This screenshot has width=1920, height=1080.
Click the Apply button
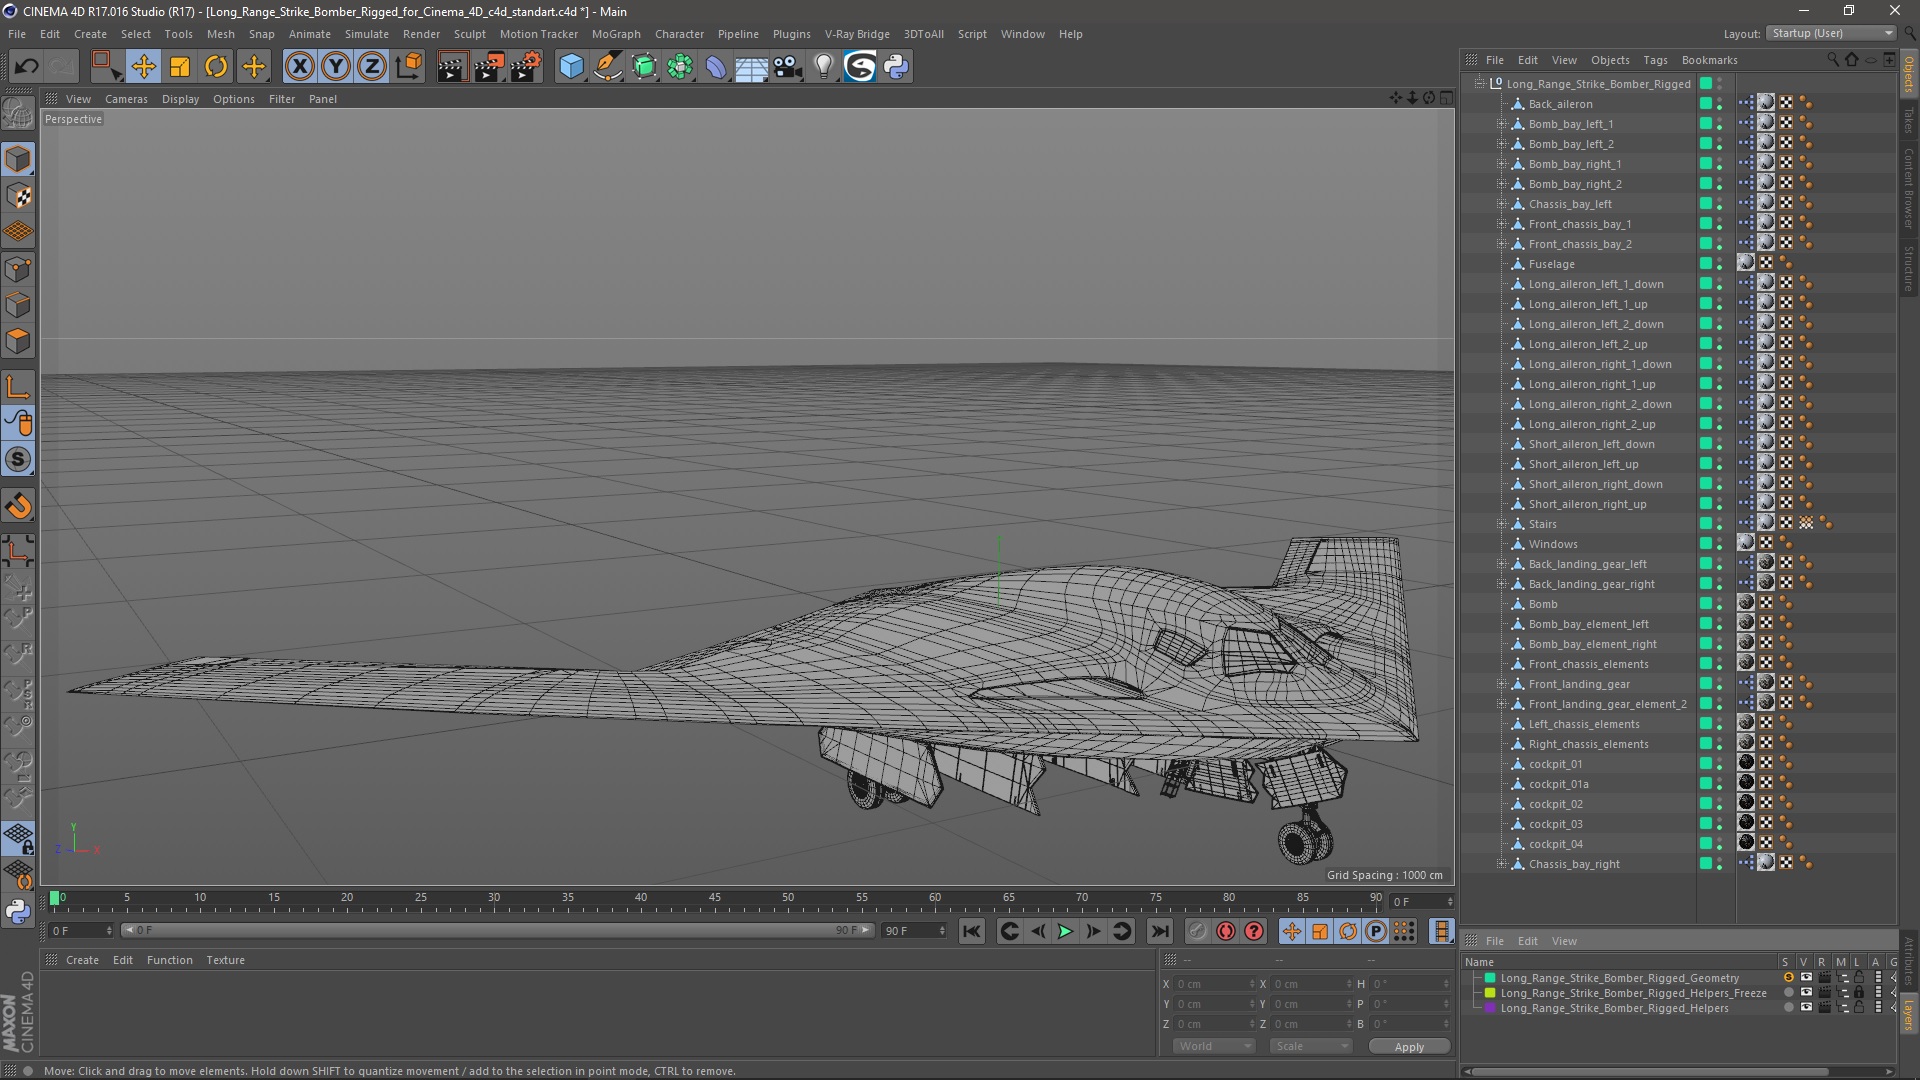[x=1409, y=1047]
